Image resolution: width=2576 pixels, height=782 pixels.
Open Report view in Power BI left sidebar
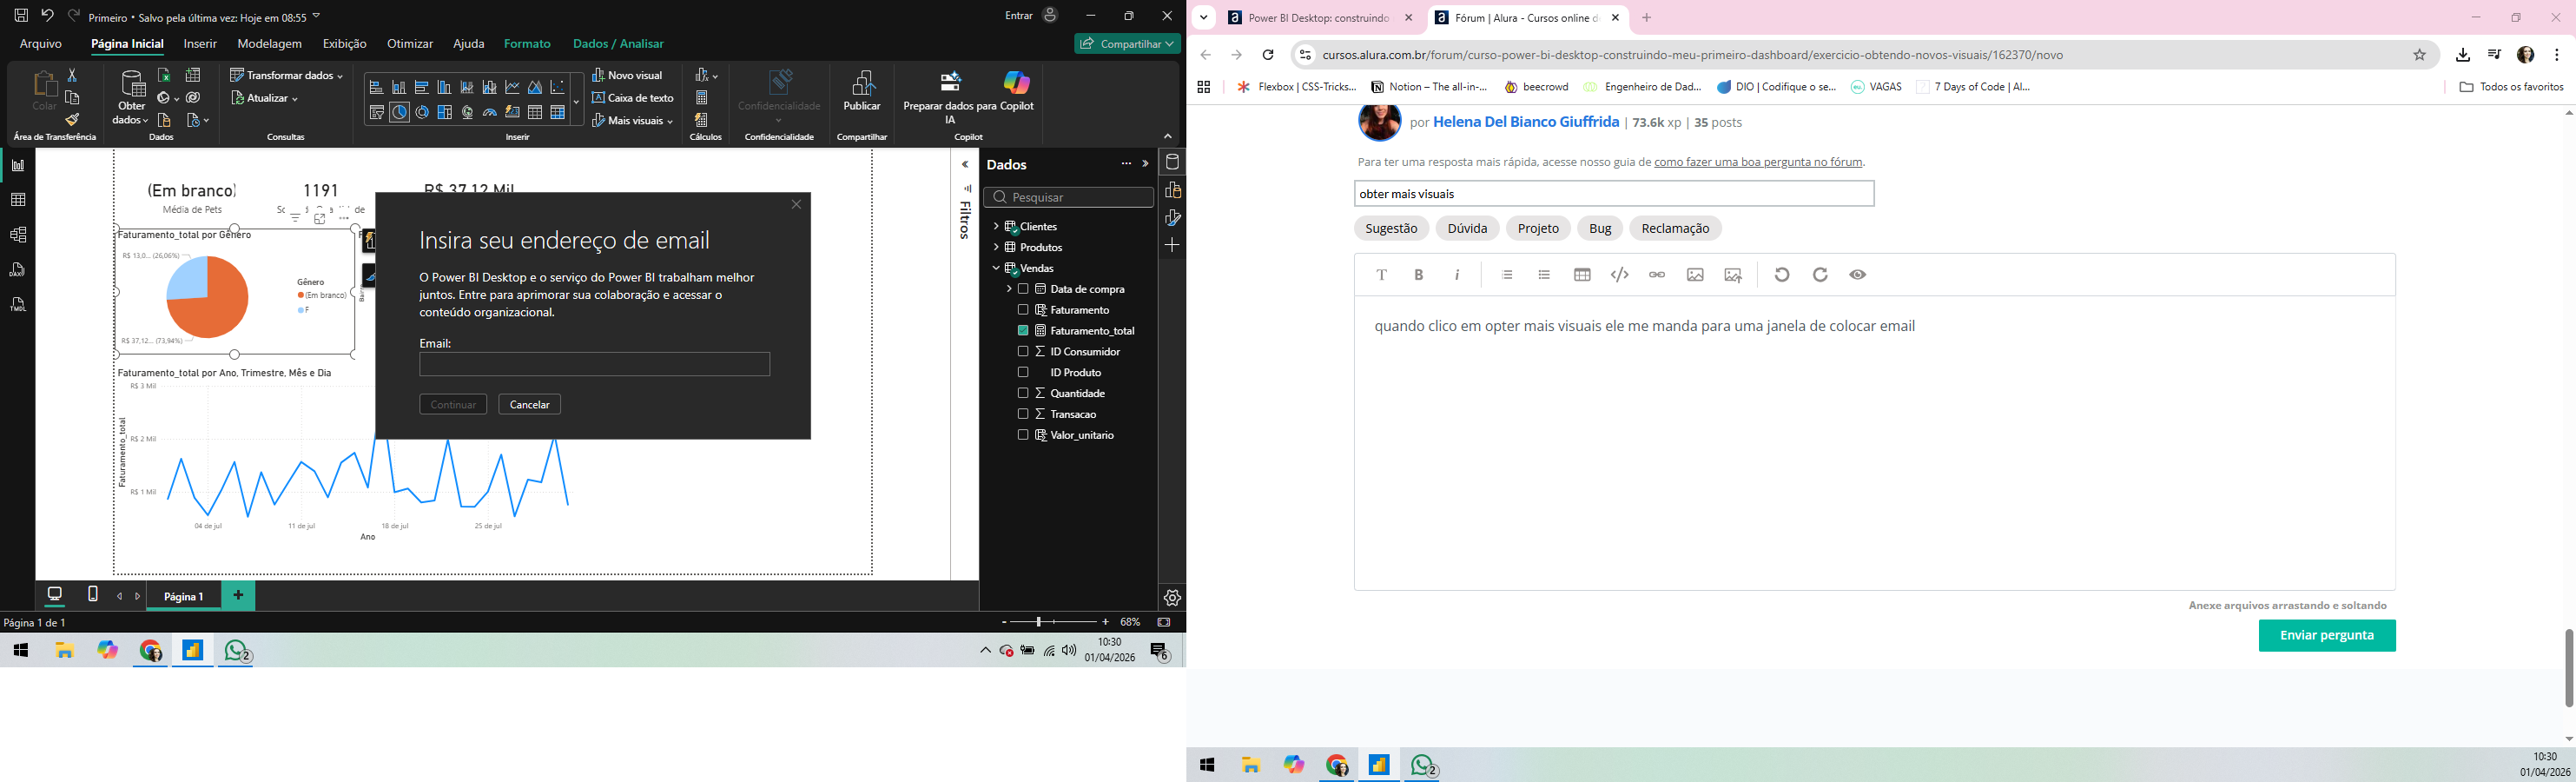point(18,165)
